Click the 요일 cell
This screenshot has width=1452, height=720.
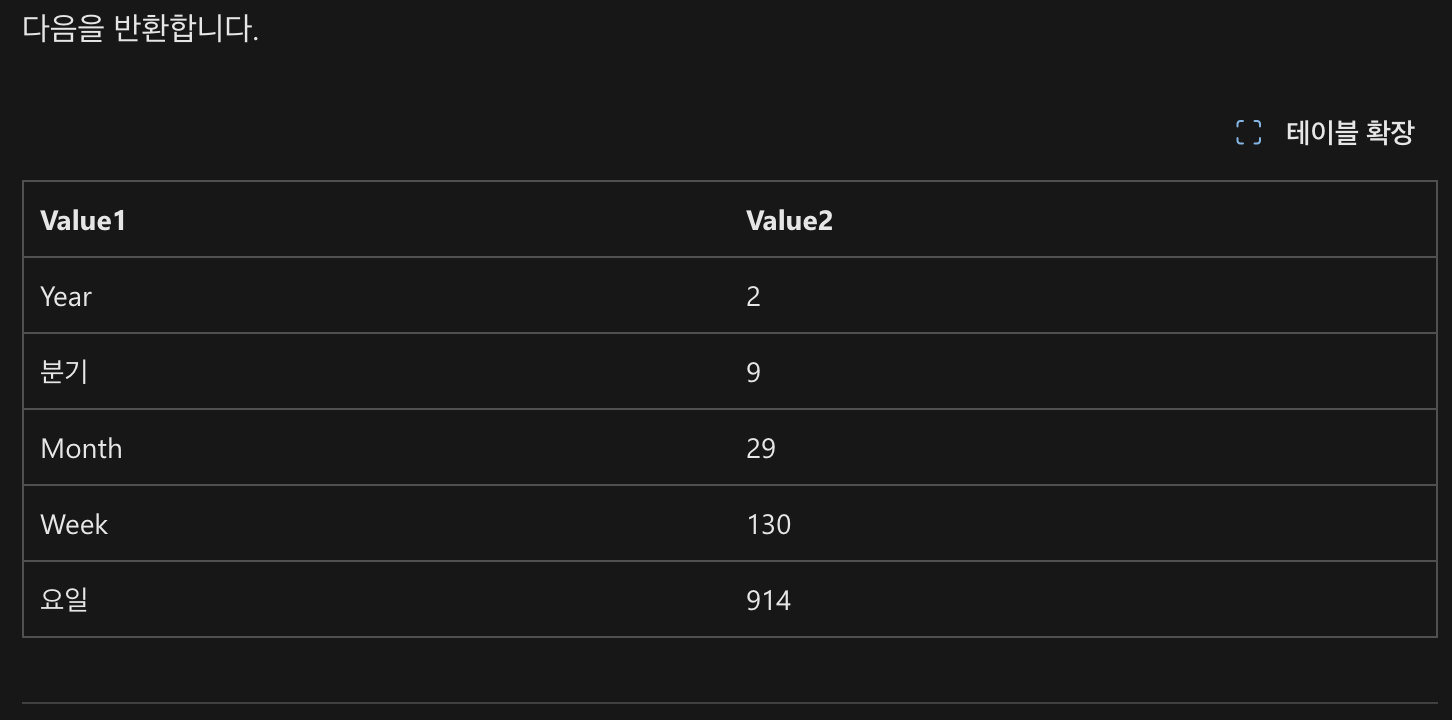tap(376, 600)
